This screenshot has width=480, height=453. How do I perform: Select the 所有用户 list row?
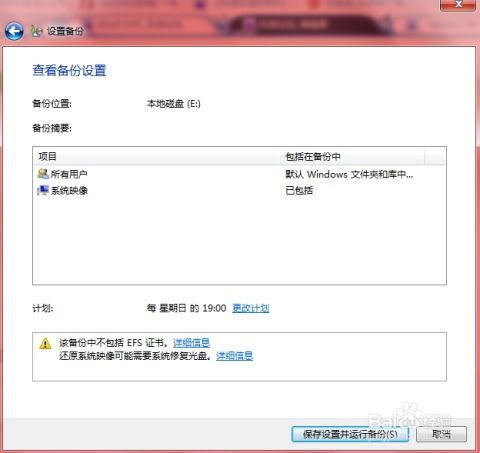(x=239, y=174)
